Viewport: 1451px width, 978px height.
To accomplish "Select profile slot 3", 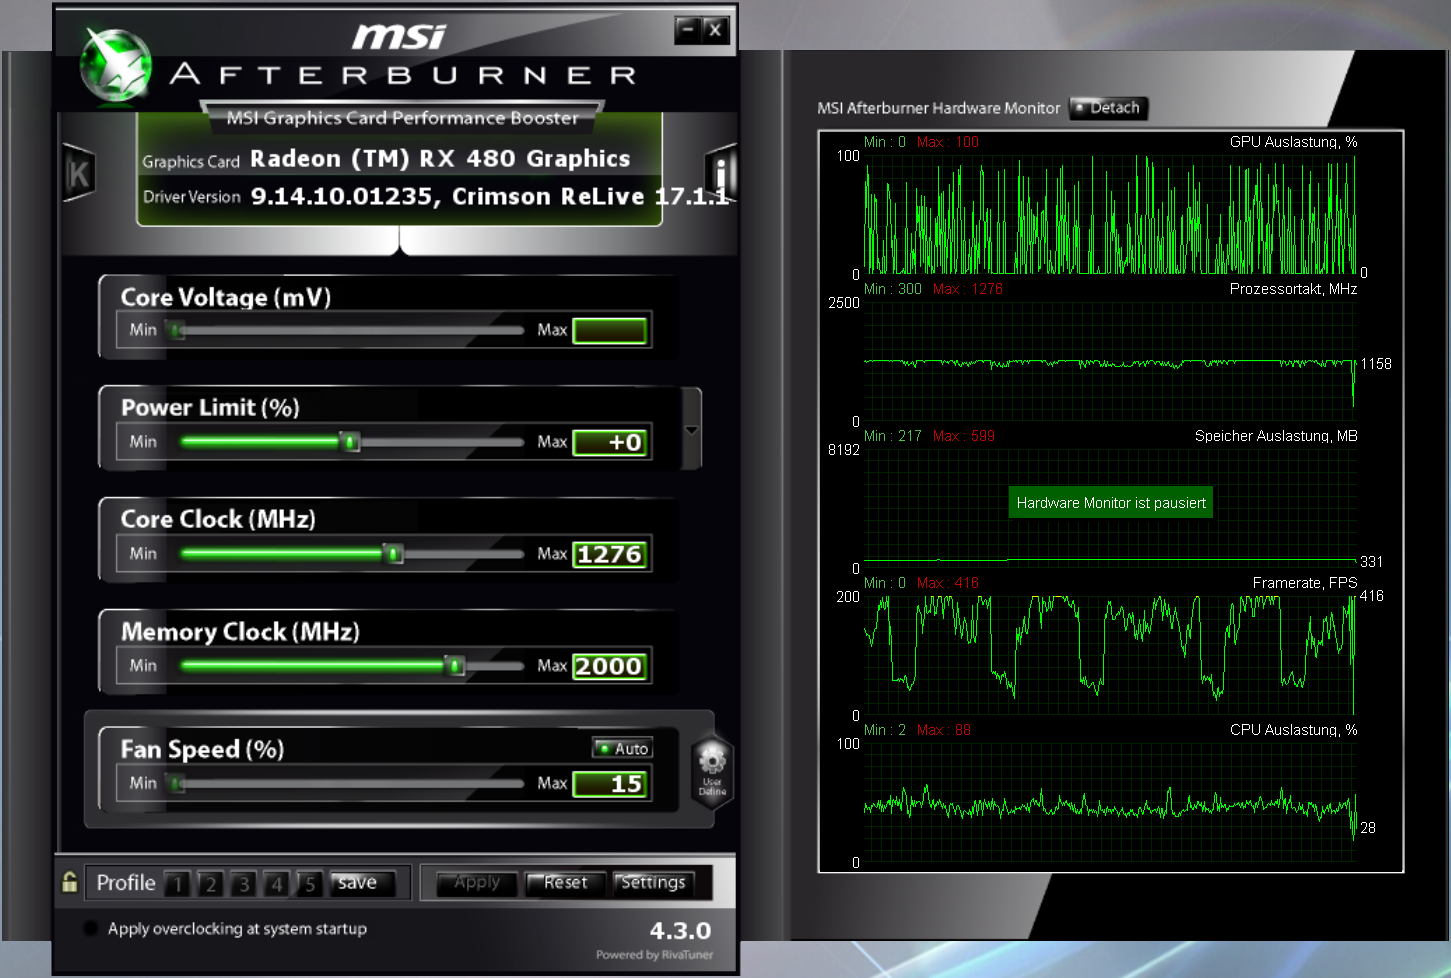I will pos(243,884).
